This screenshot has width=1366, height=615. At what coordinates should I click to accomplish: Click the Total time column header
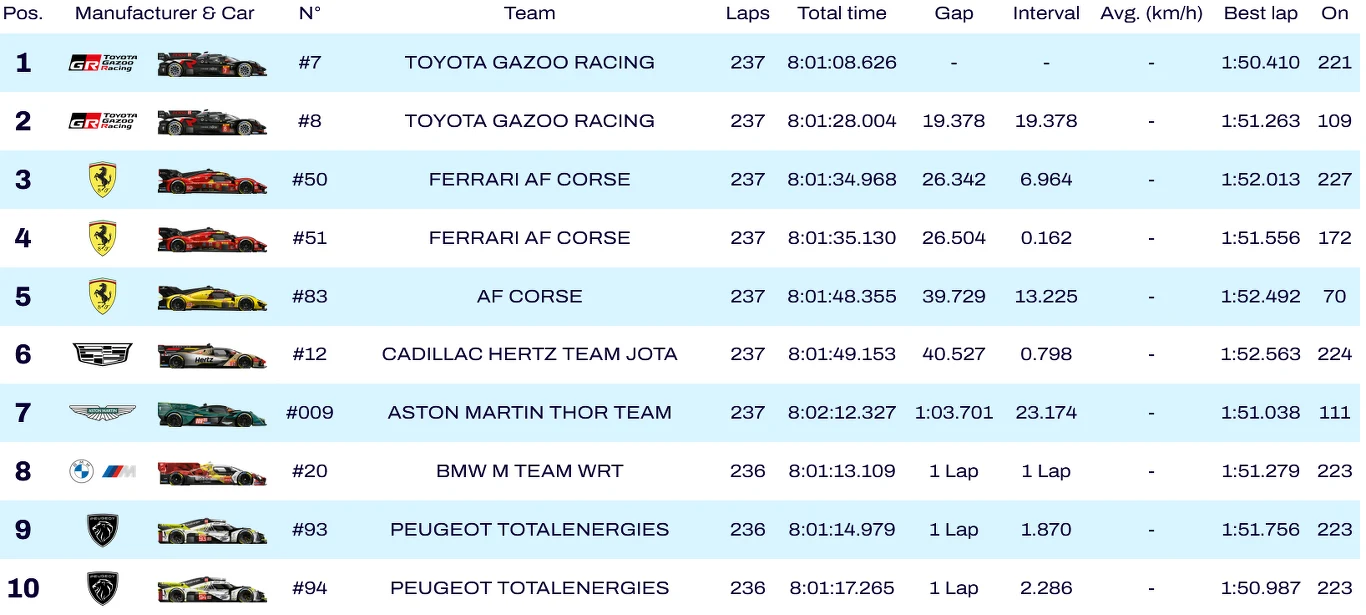(842, 14)
